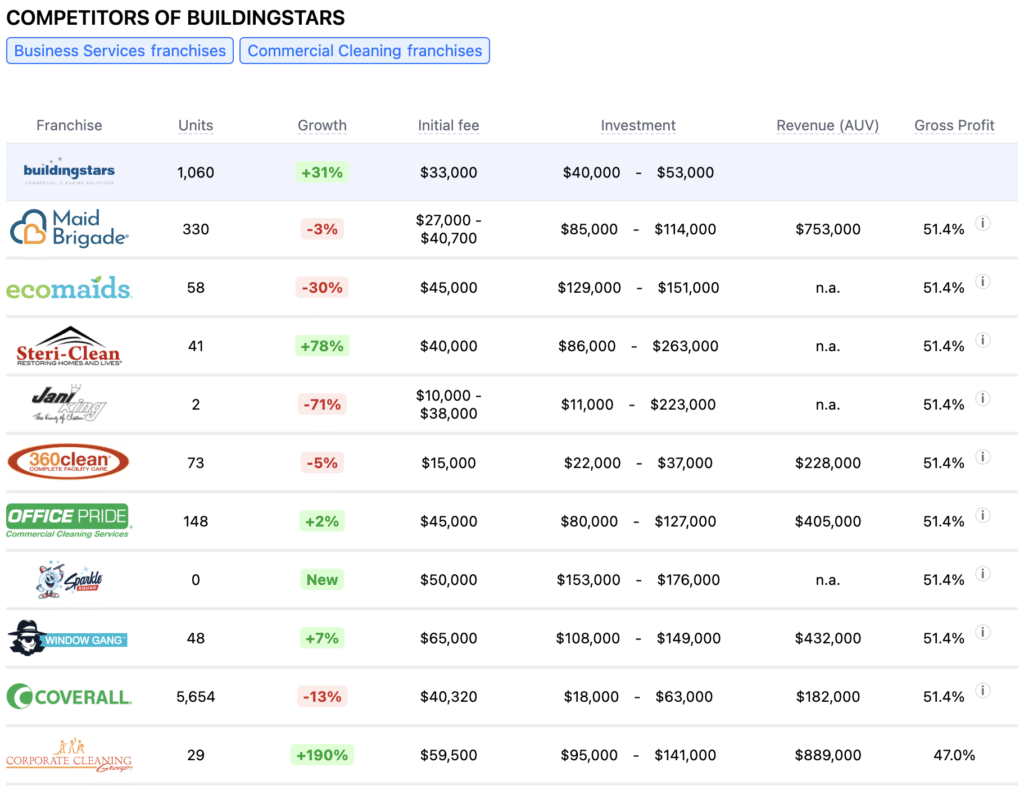Click the $228,000 revenue value
The image size is (1024, 799).
[x=827, y=463]
